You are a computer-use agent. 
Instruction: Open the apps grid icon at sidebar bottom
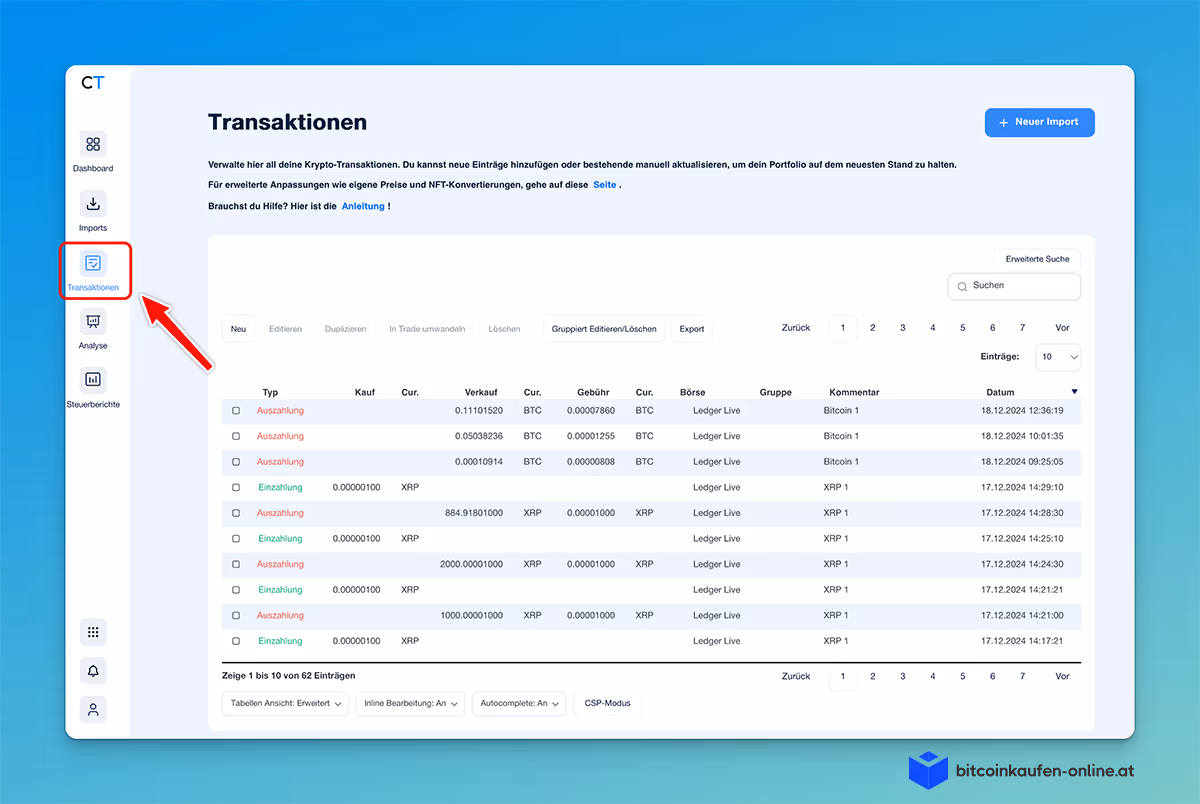tap(93, 632)
